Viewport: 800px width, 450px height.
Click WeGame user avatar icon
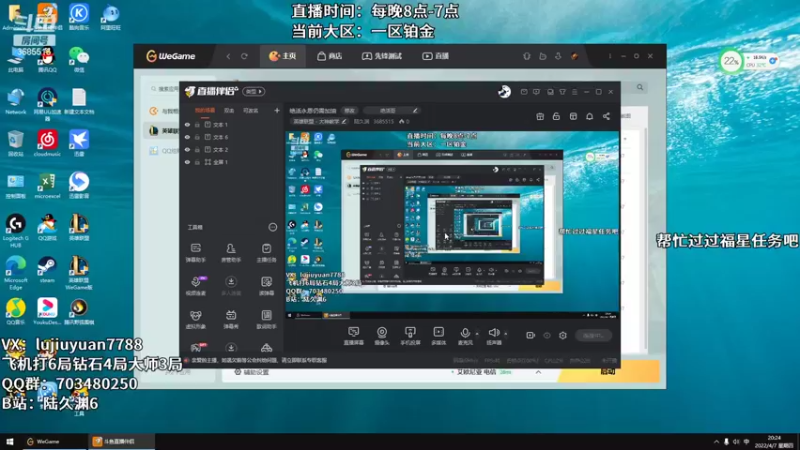pos(574,56)
